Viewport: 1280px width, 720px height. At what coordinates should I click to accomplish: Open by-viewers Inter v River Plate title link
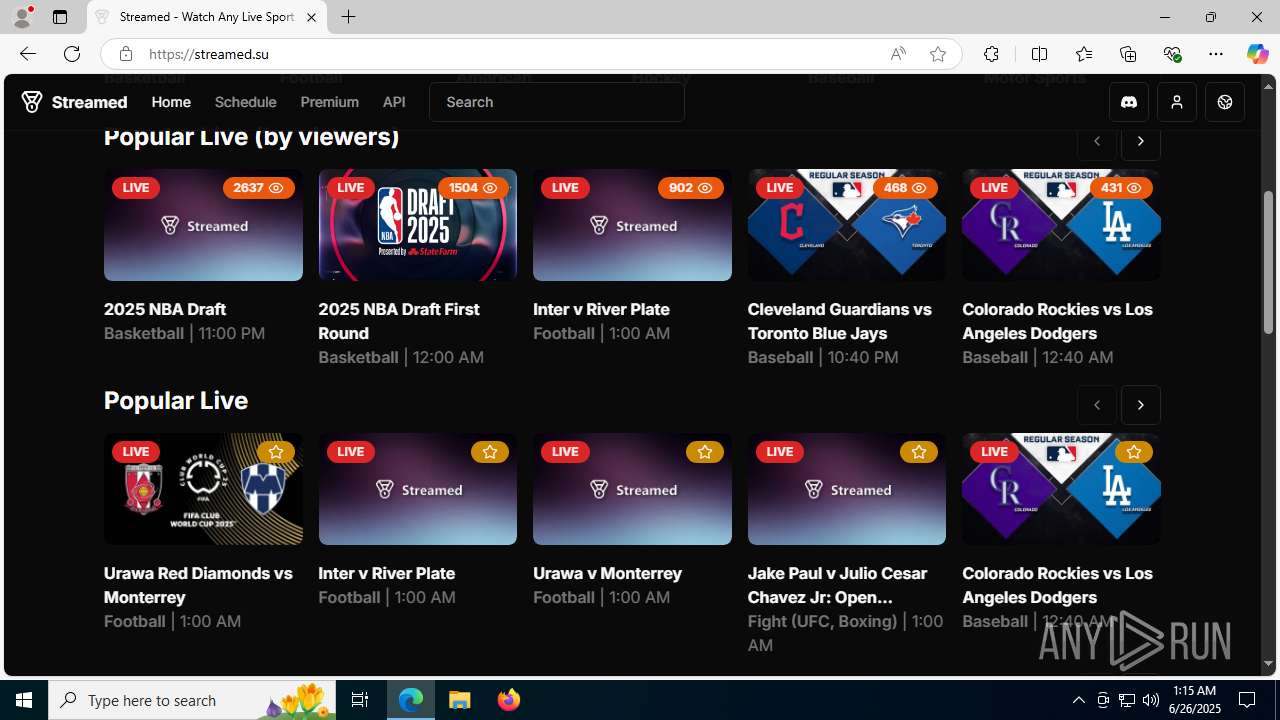[x=601, y=309]
